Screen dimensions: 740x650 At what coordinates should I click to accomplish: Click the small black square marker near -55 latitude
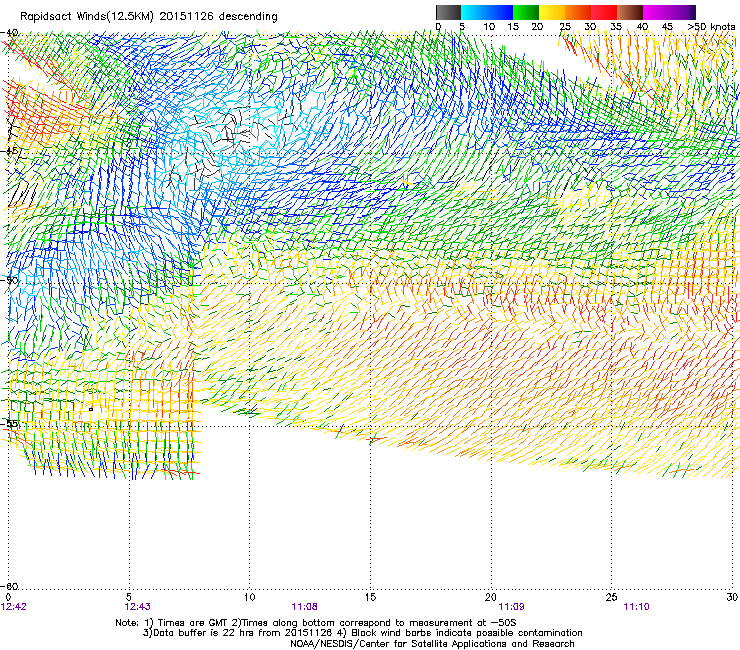pos(91,409)
